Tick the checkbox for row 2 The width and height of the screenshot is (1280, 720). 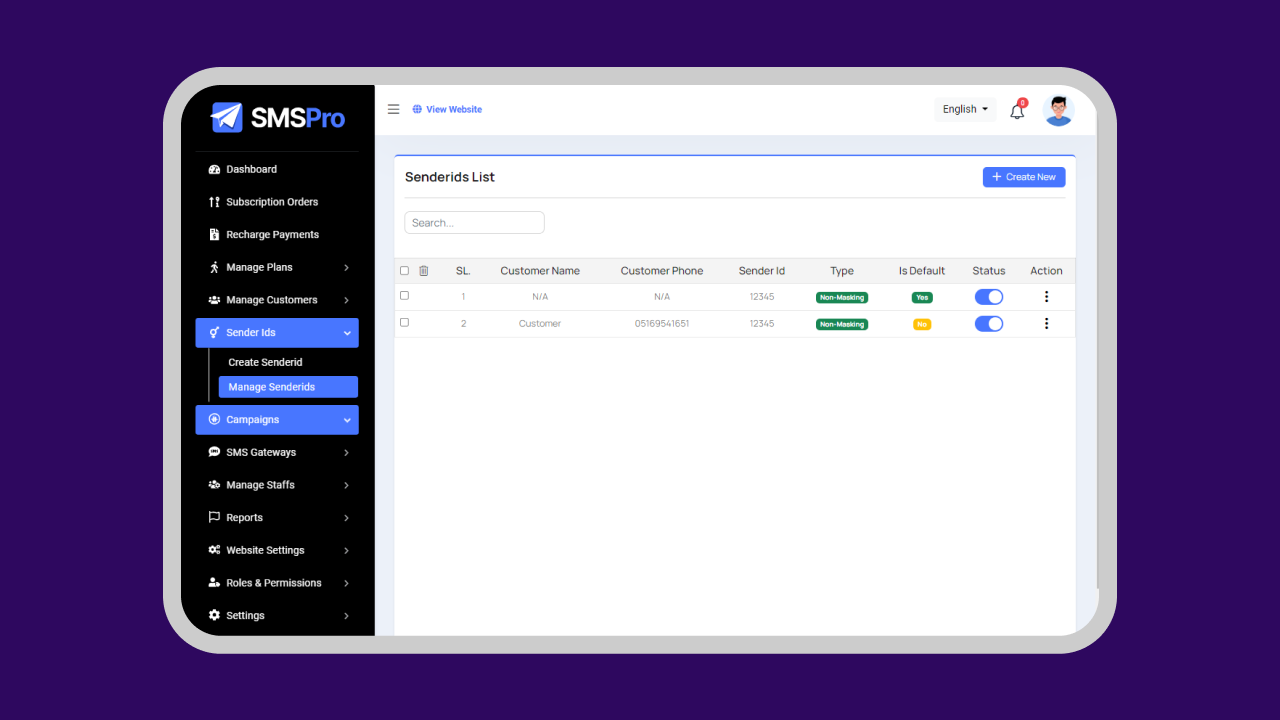tap(404, 322)
